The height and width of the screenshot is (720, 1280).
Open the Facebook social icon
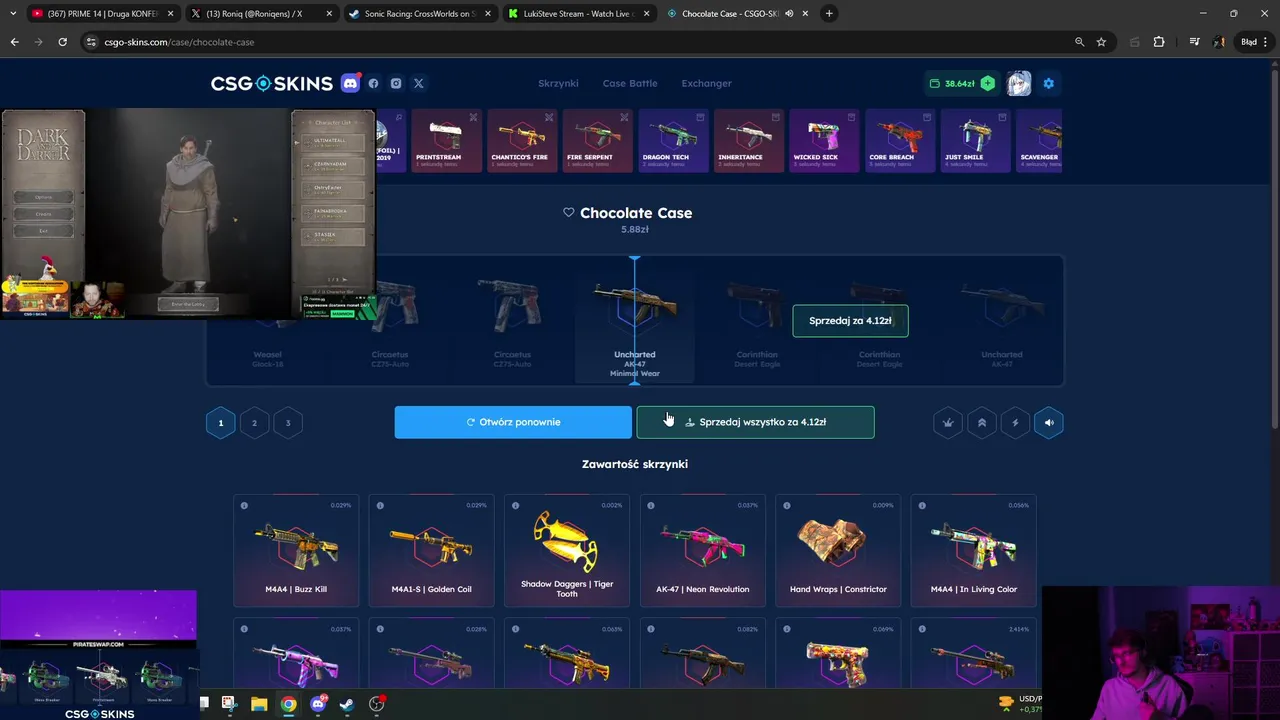click(x=373, y=83)
